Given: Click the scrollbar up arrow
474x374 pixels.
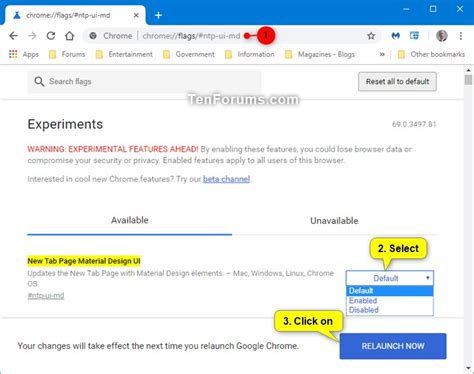Looking at the screenshot, I should [x=468, y=70].
